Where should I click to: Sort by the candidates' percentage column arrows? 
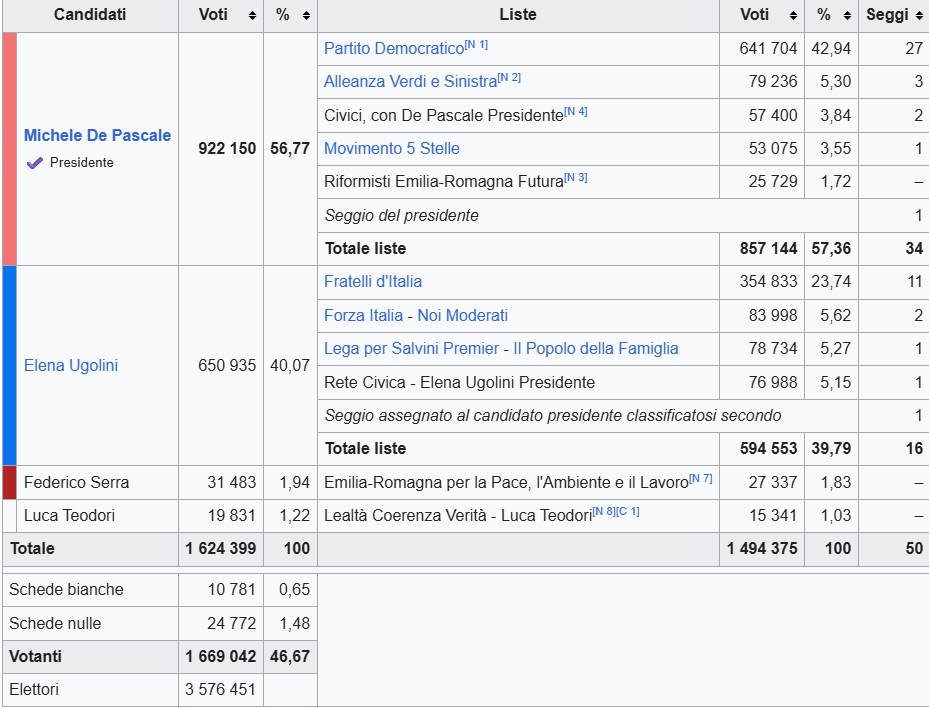[x=306, y=16]
